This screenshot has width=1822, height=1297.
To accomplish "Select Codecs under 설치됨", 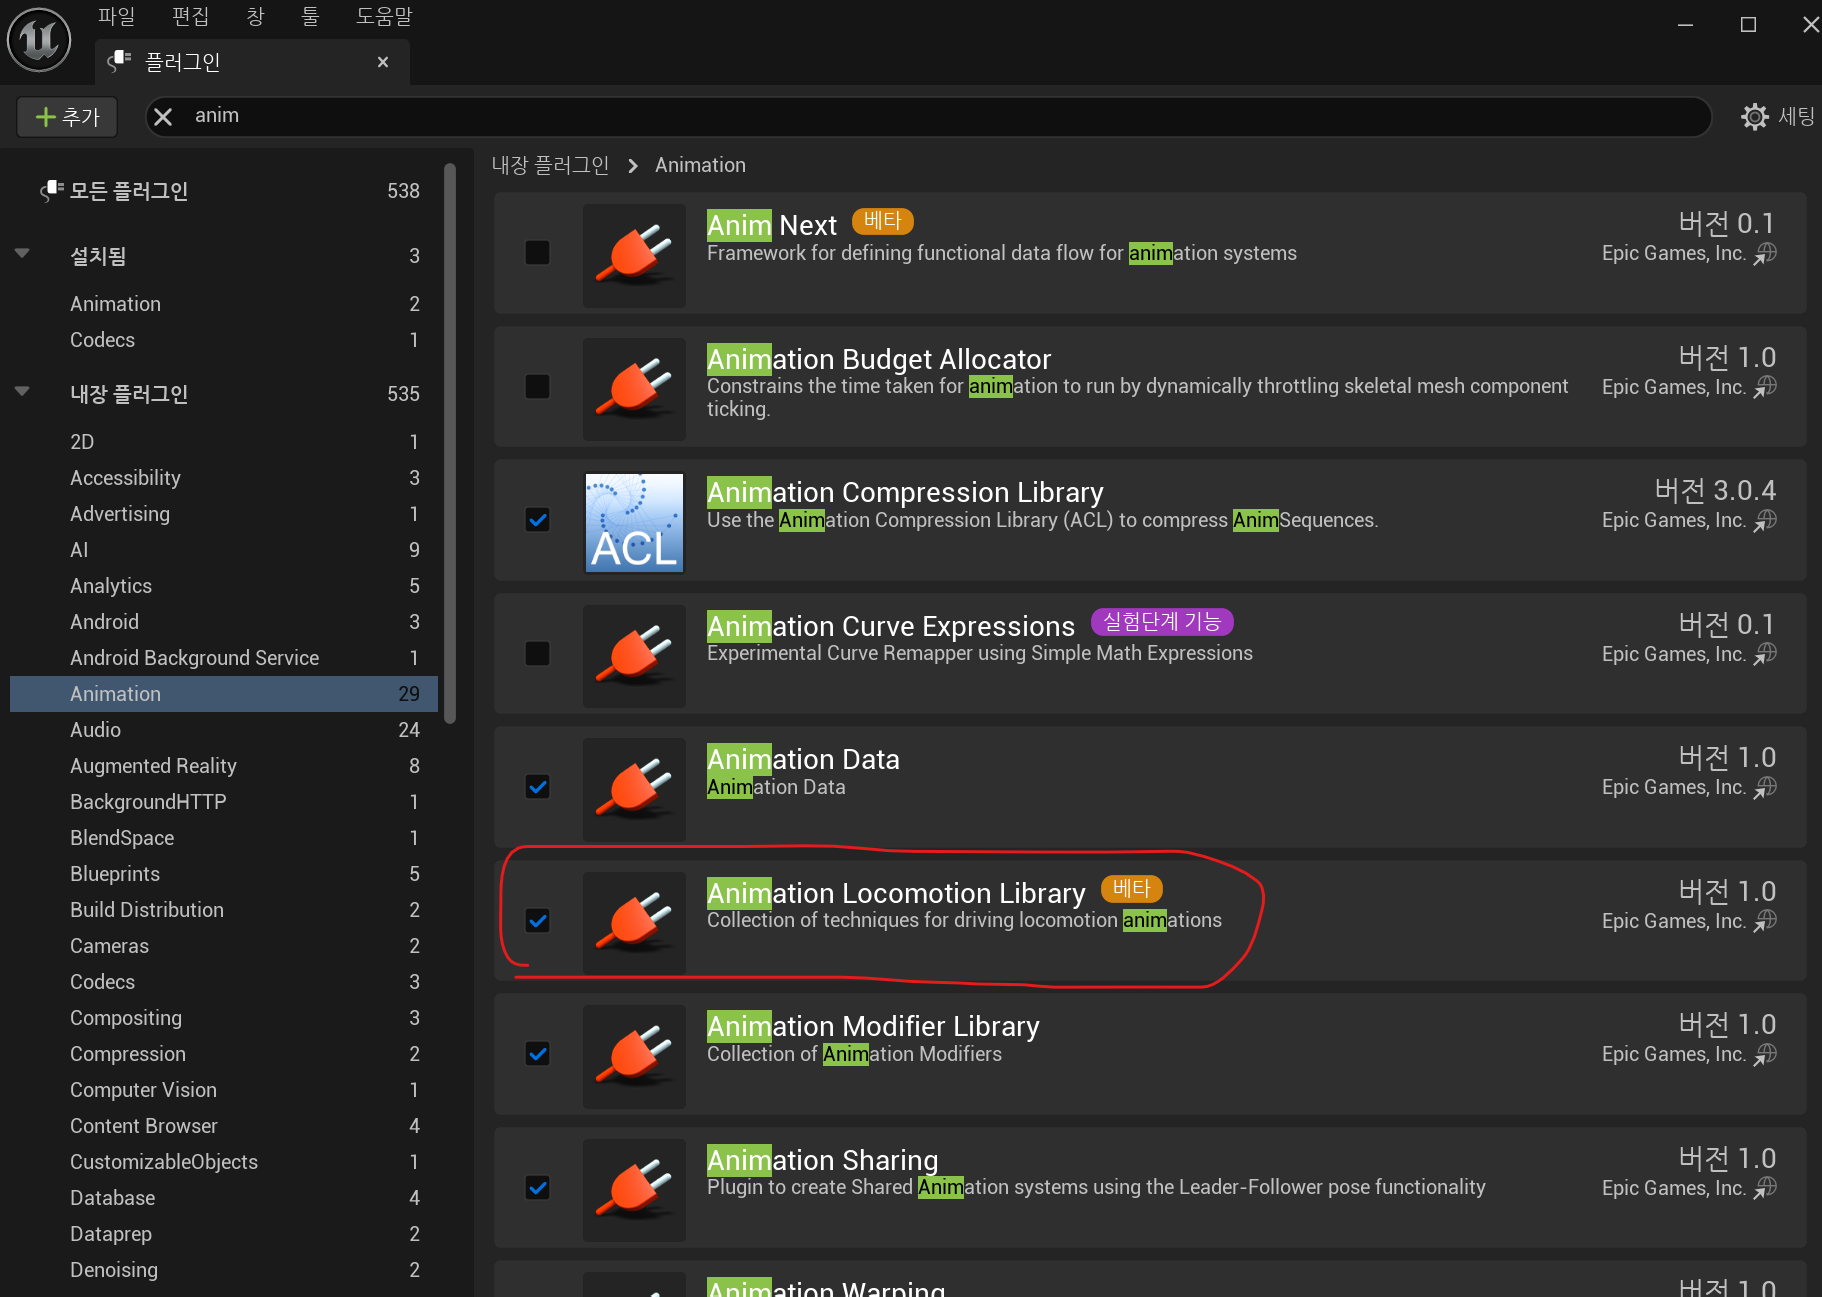I will [224, 340].
